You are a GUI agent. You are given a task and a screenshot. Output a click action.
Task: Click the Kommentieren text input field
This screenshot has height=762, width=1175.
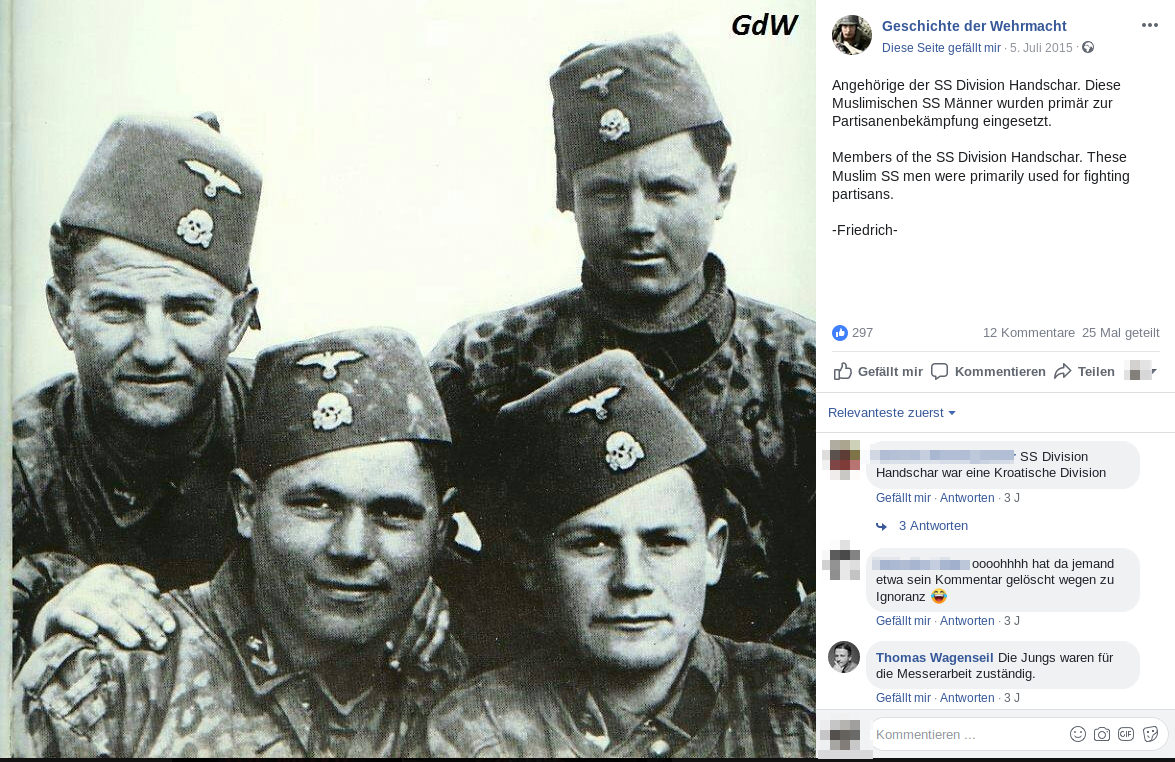click(x=967, y=734)
